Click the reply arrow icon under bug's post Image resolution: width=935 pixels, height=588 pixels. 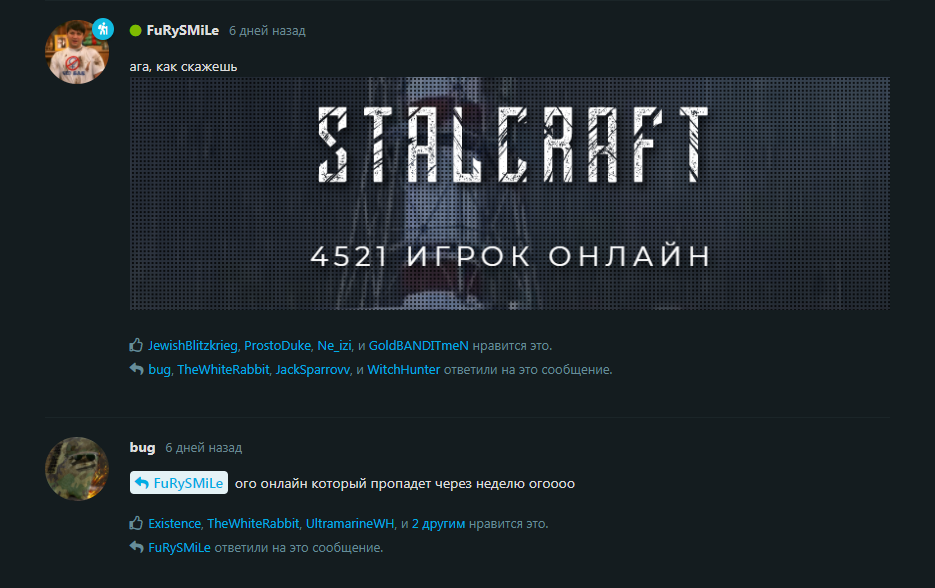[136, 547]
